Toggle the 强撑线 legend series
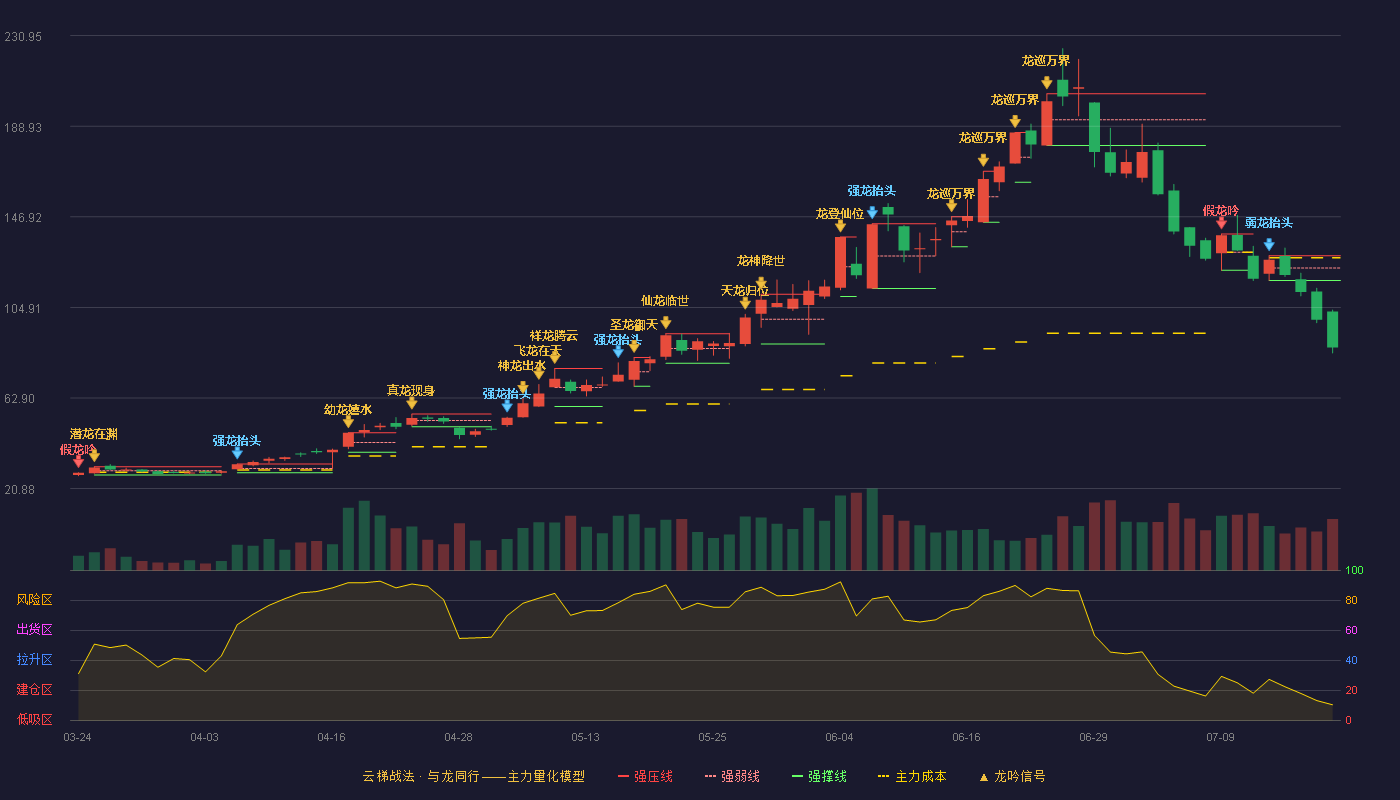1400x800 pixels. tap(819, 776)
